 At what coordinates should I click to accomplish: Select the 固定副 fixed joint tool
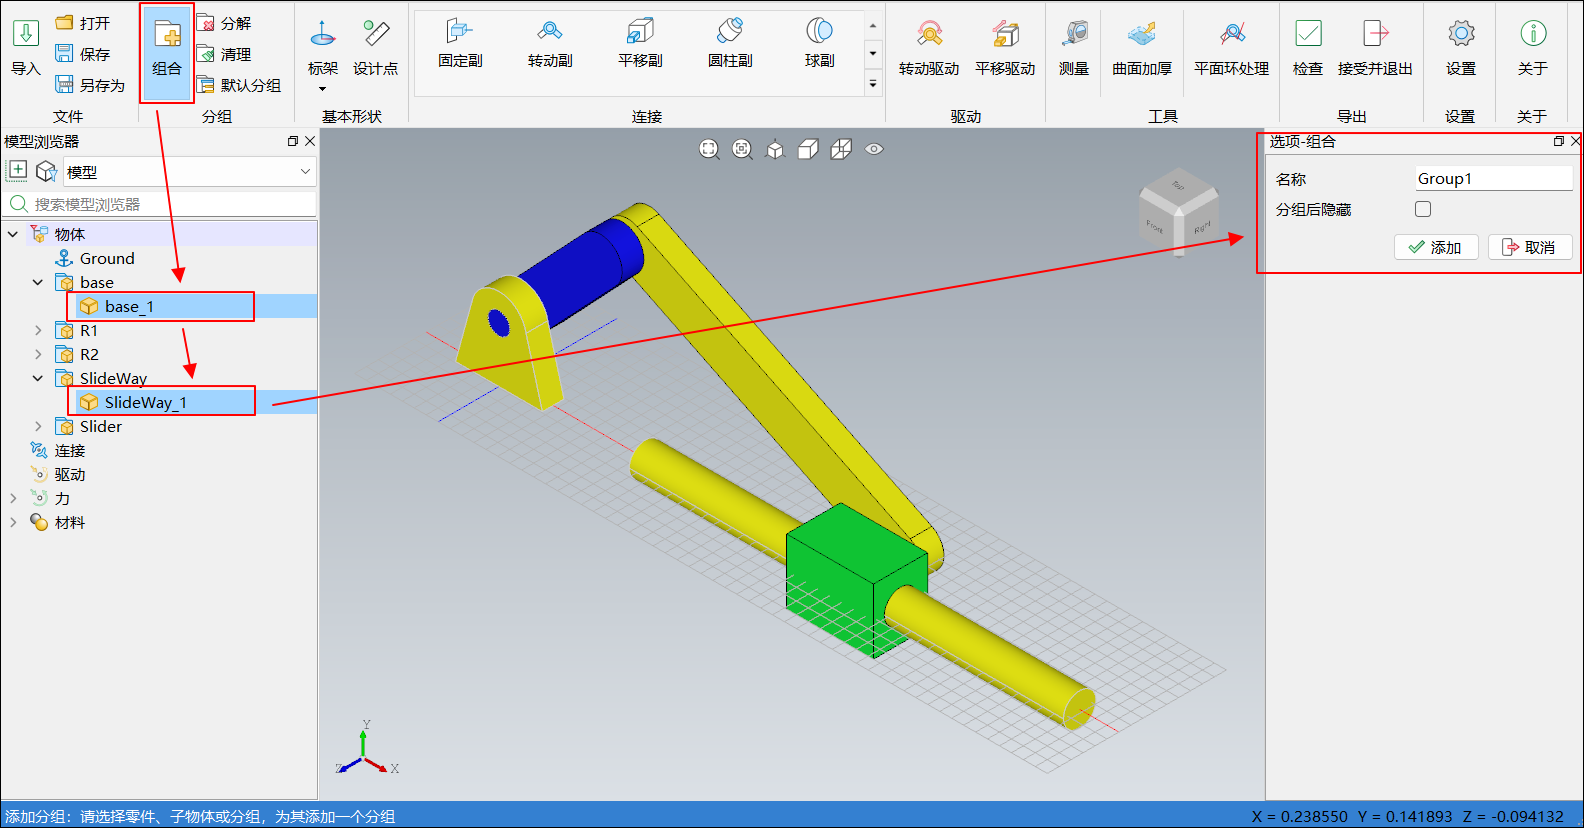click(460, 45)
